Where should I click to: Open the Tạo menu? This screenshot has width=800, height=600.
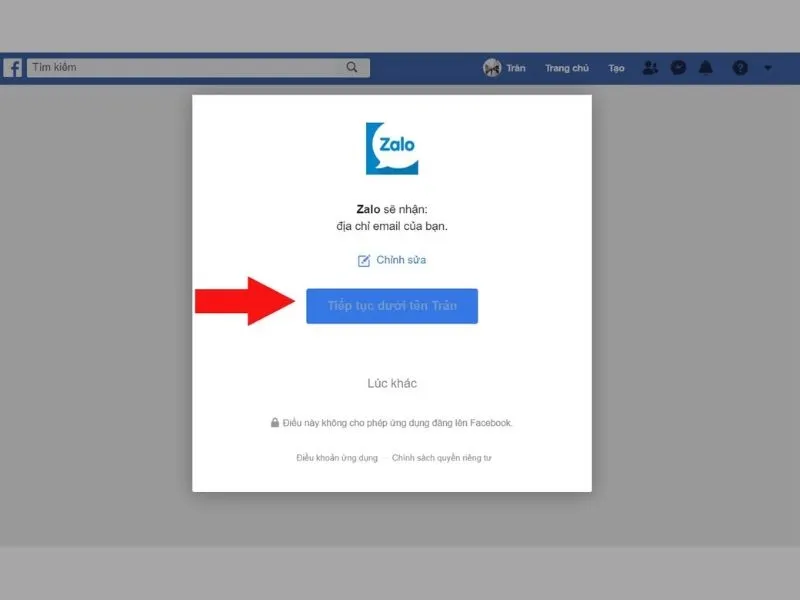[x=616, y=68]
